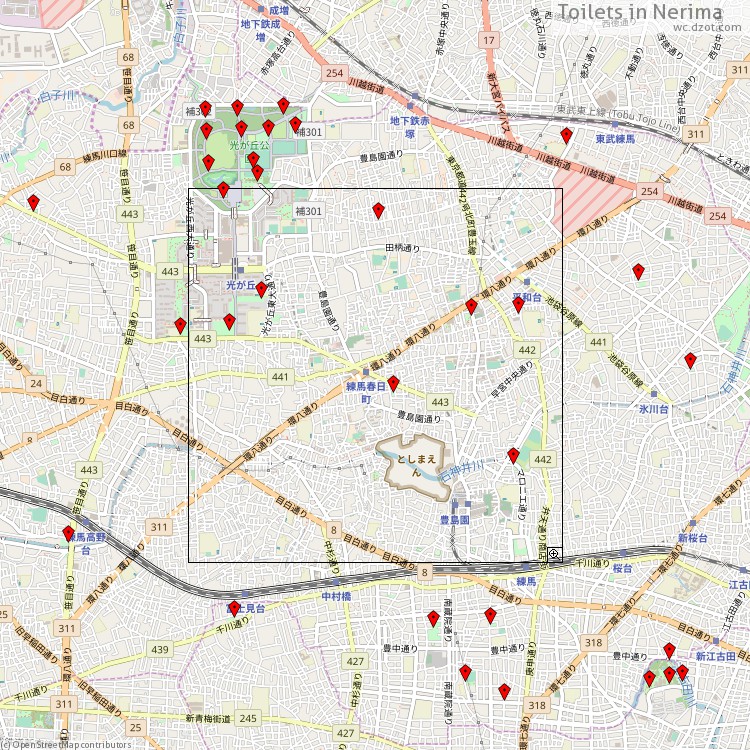
Task: Click the "Toilets in Nerima" title
Action: [651, 11]
